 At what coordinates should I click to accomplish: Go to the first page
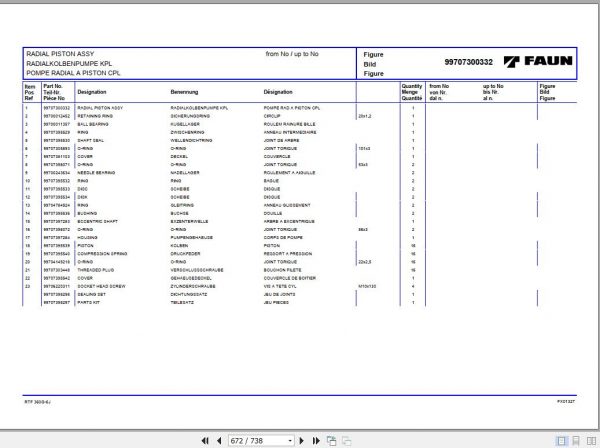click(x=205, y=441)
